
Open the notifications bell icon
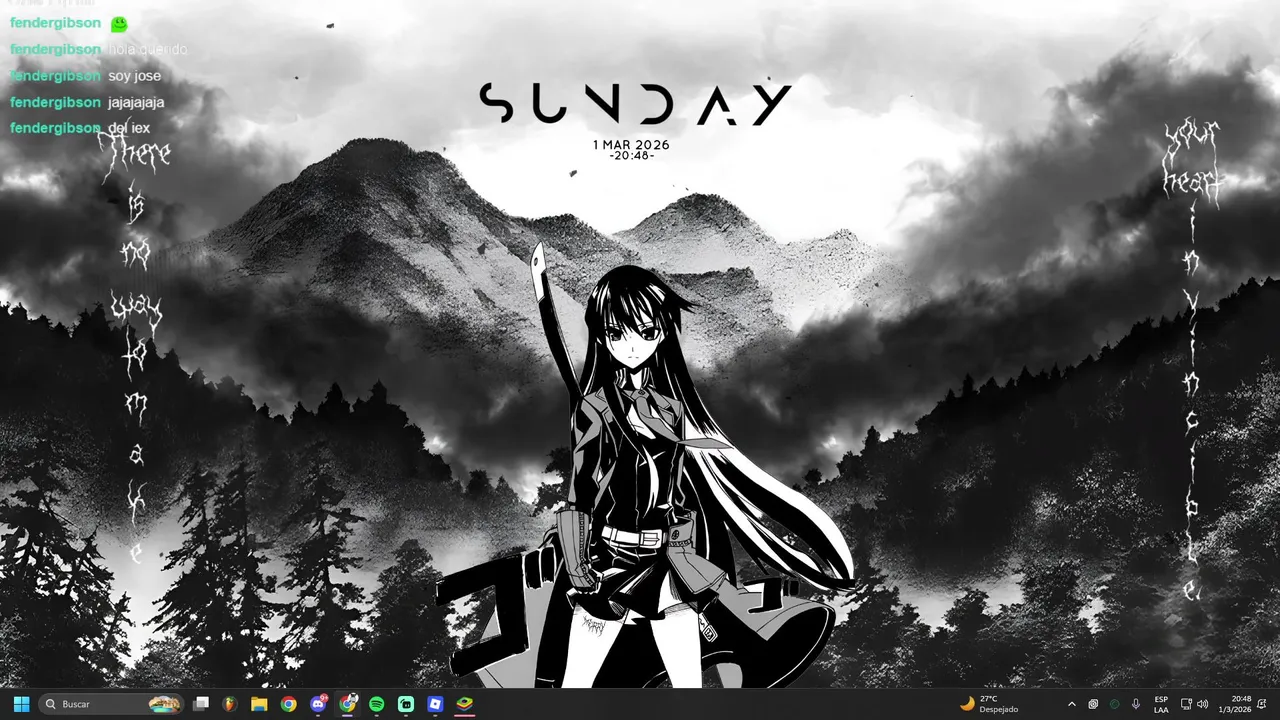(x=1263, y=704)
